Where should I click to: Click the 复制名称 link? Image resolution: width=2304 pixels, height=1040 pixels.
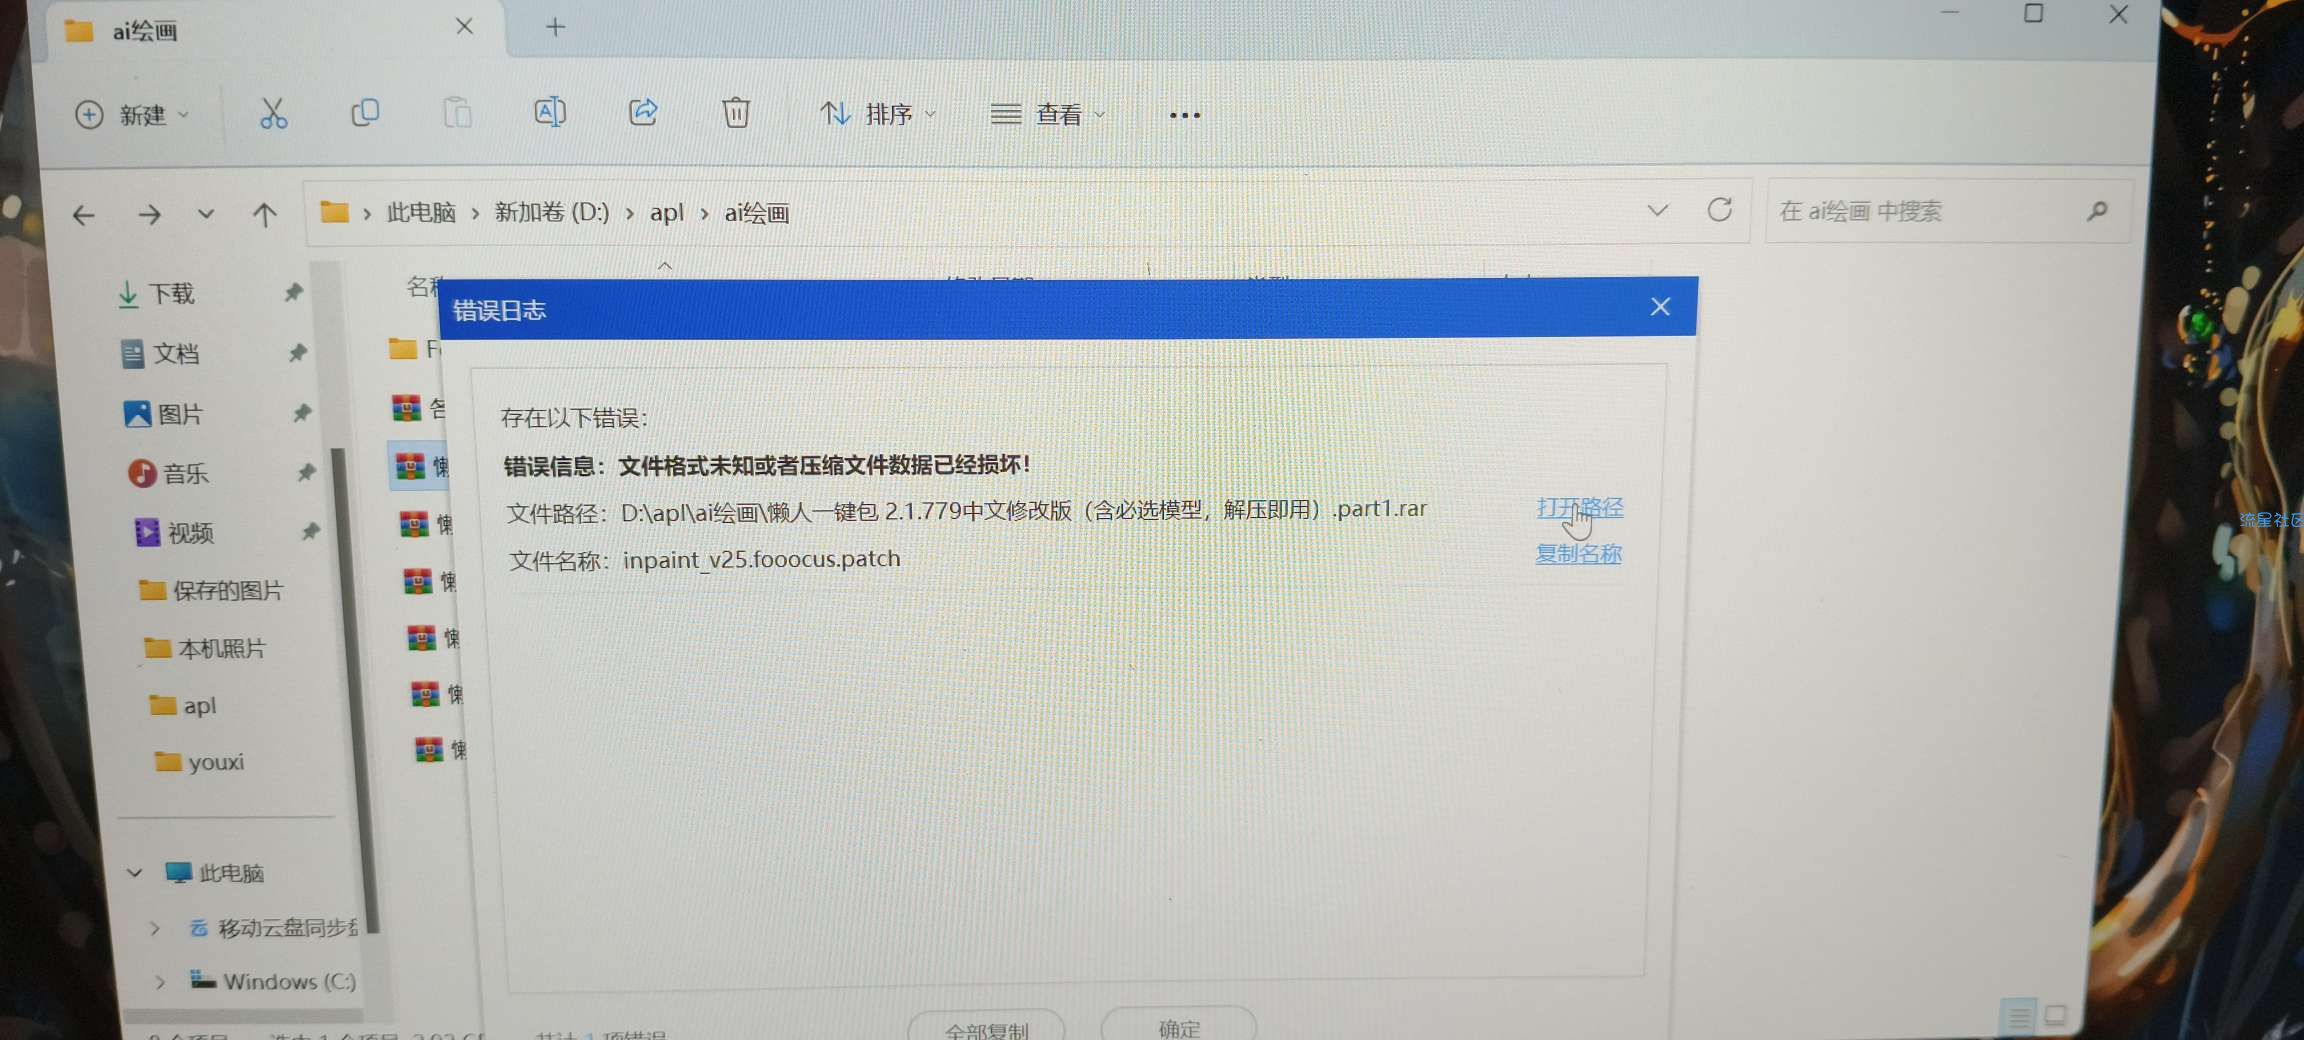tap(1578, 553)
